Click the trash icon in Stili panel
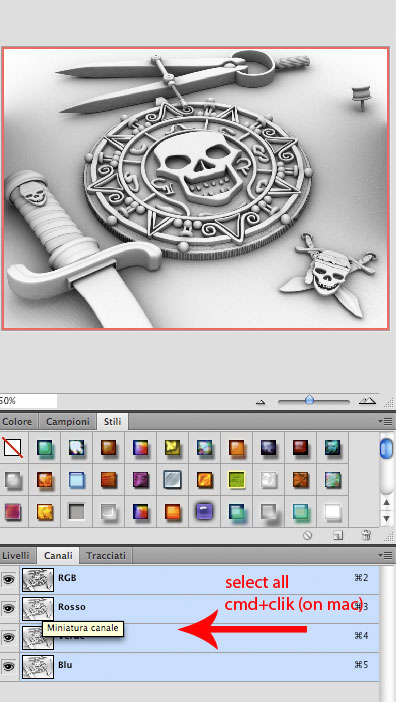 tap(366, 535)
